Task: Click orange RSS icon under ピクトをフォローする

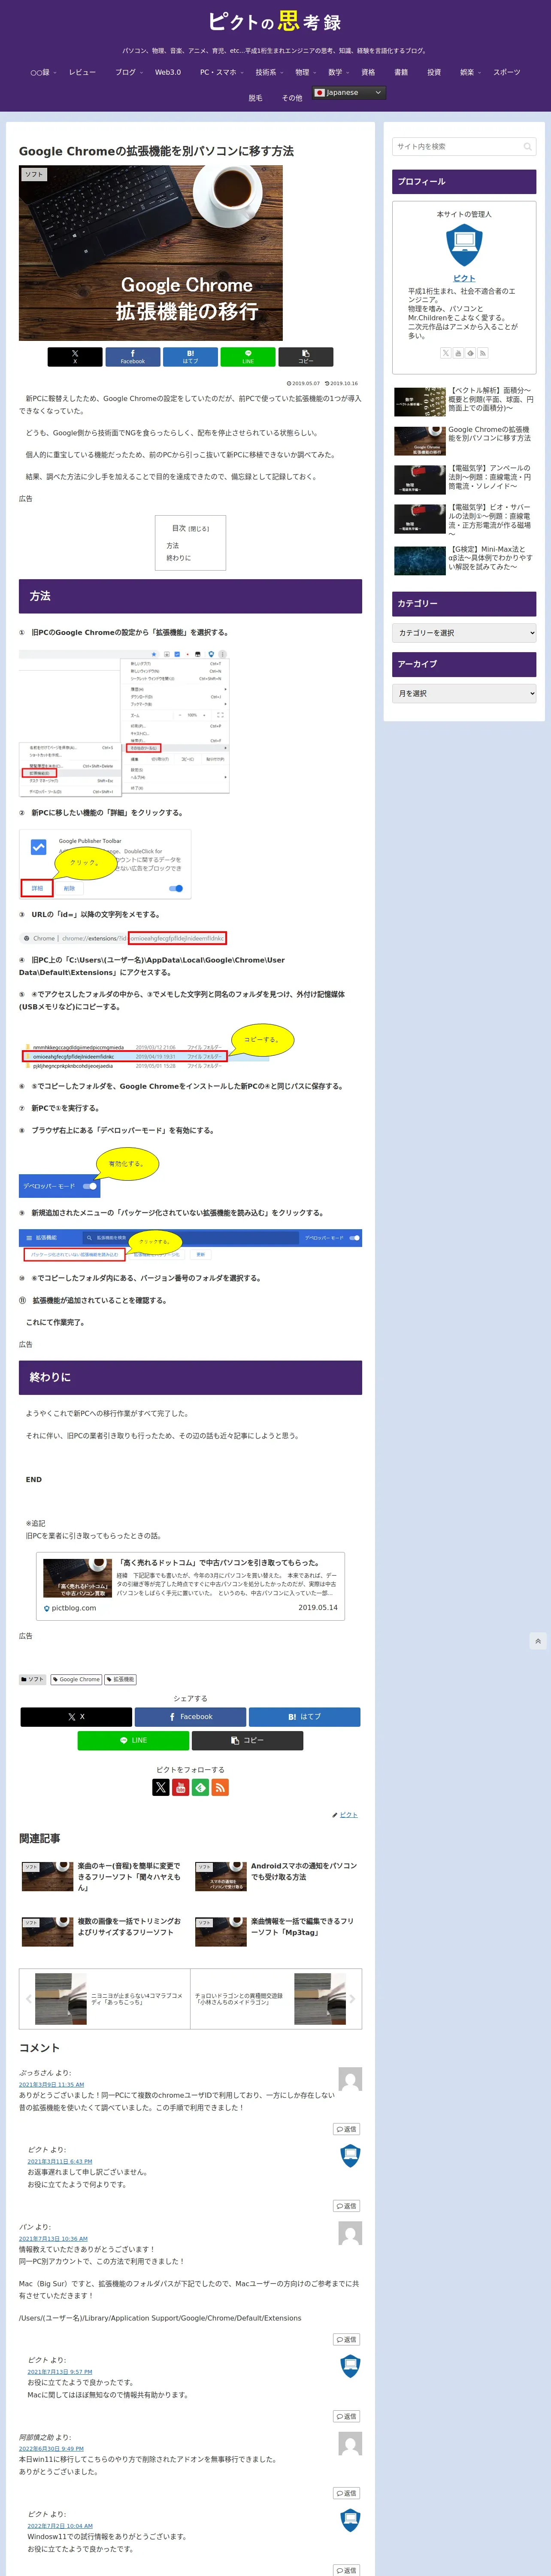Action: [x=220, y=1787]
